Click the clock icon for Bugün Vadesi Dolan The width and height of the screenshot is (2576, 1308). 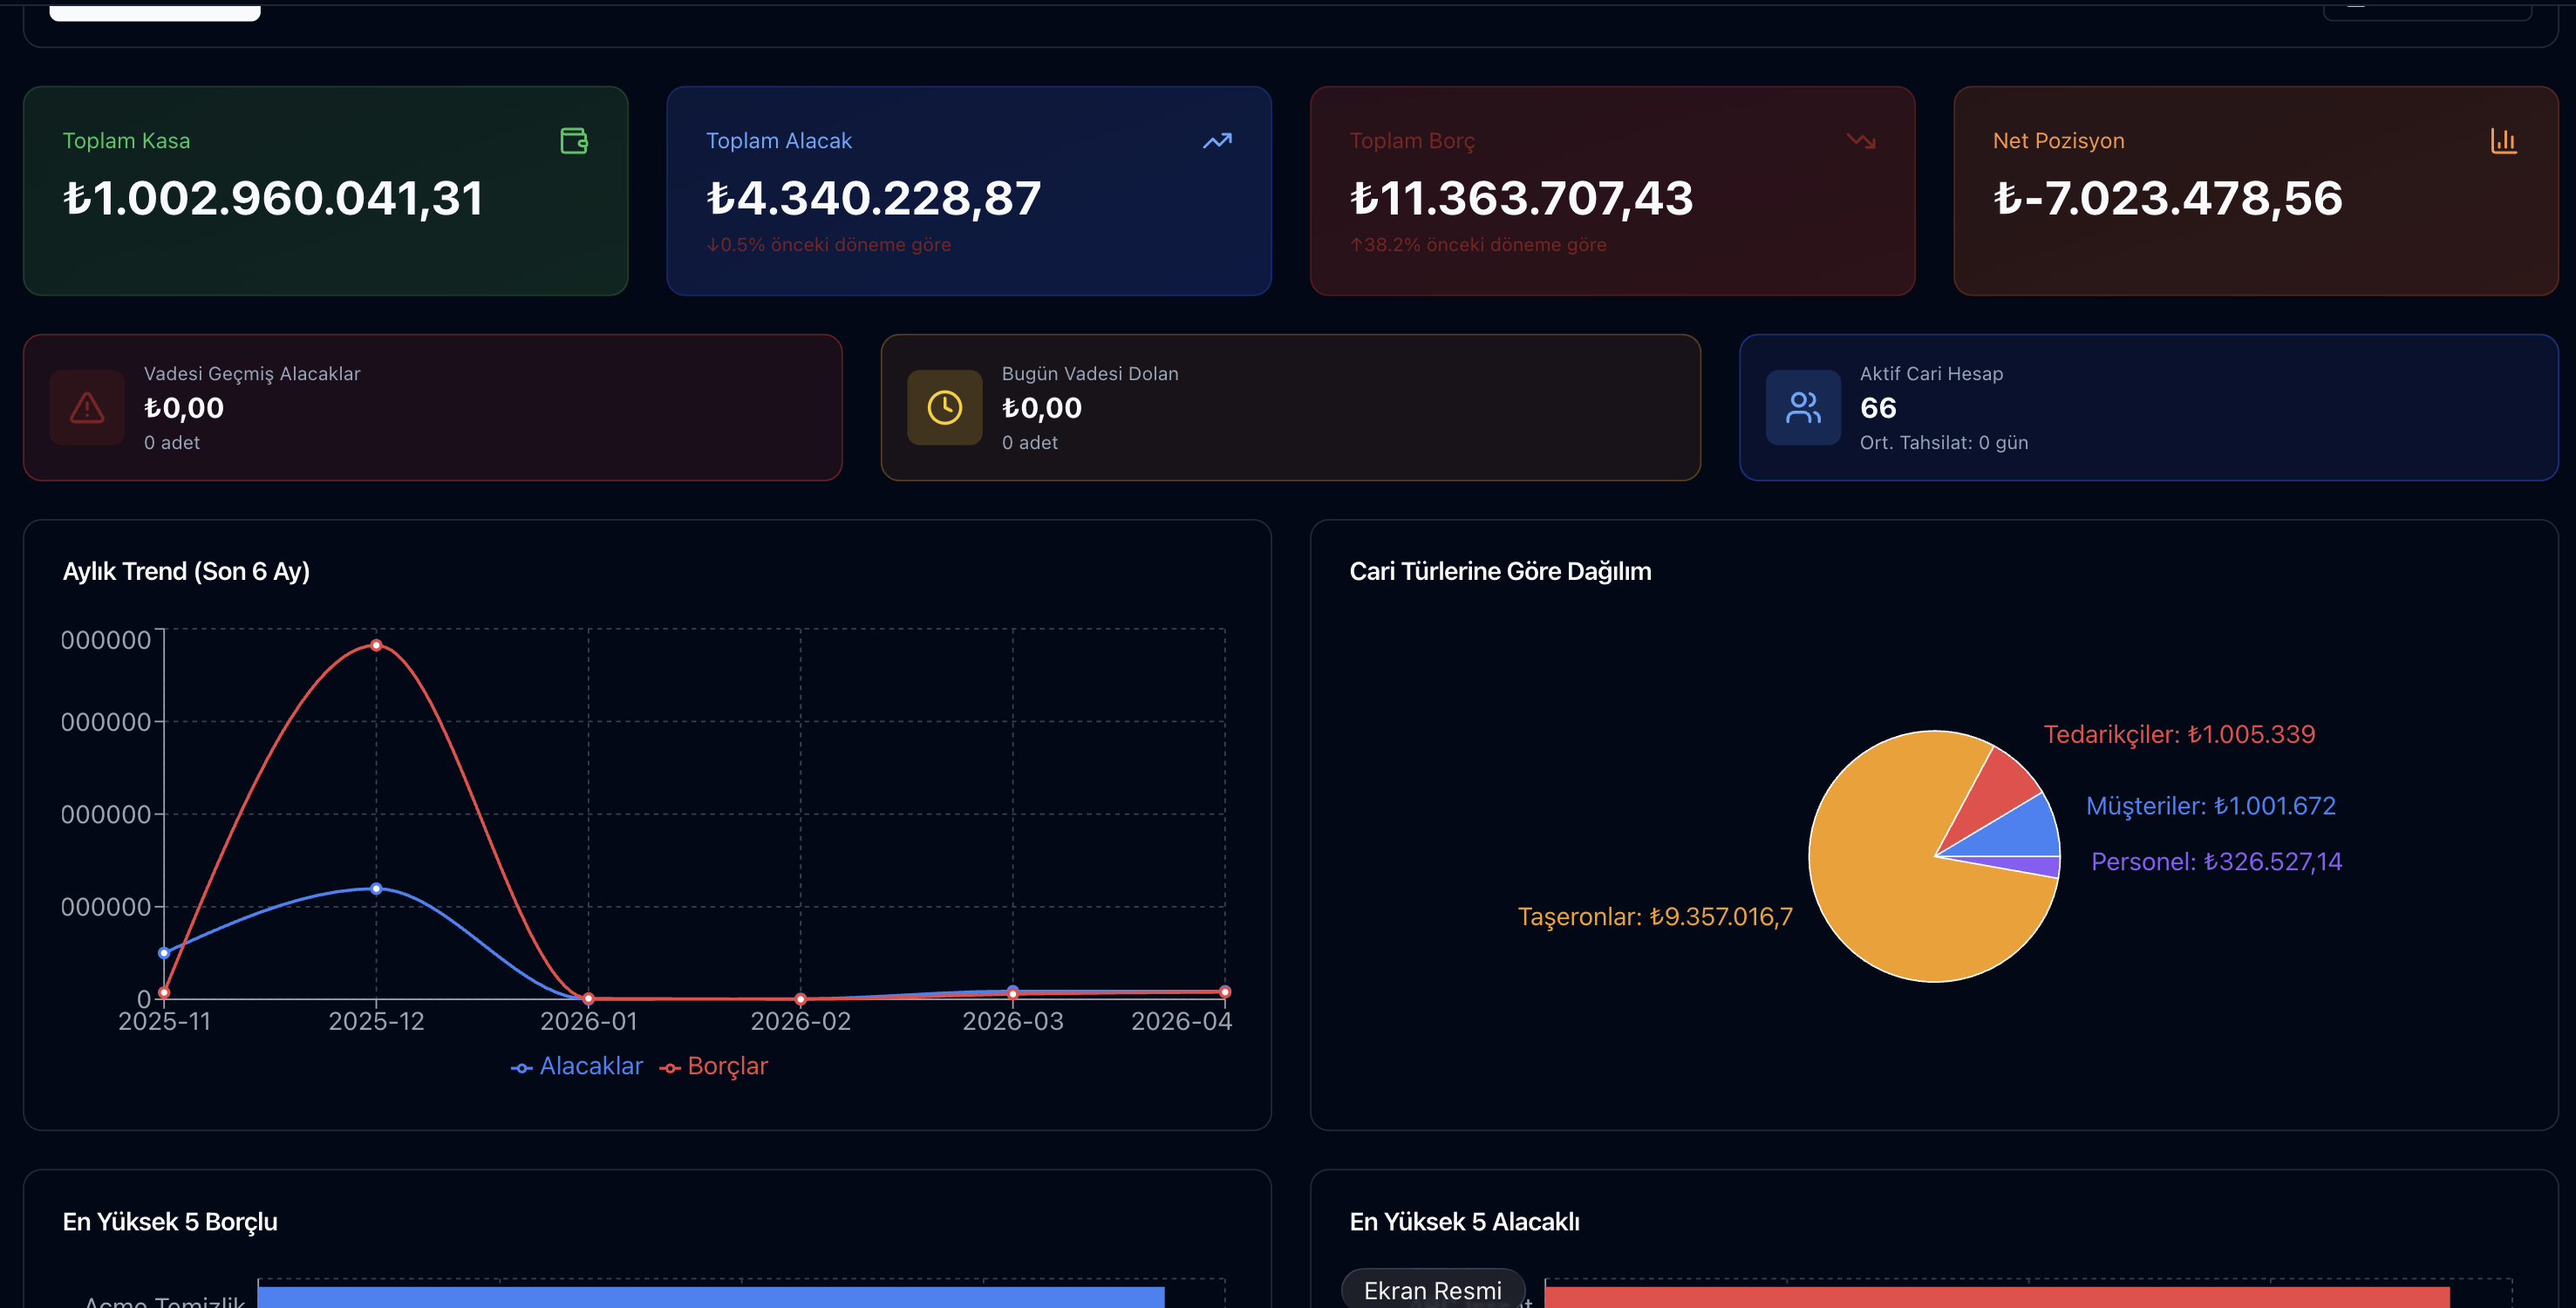pos(945,408)
